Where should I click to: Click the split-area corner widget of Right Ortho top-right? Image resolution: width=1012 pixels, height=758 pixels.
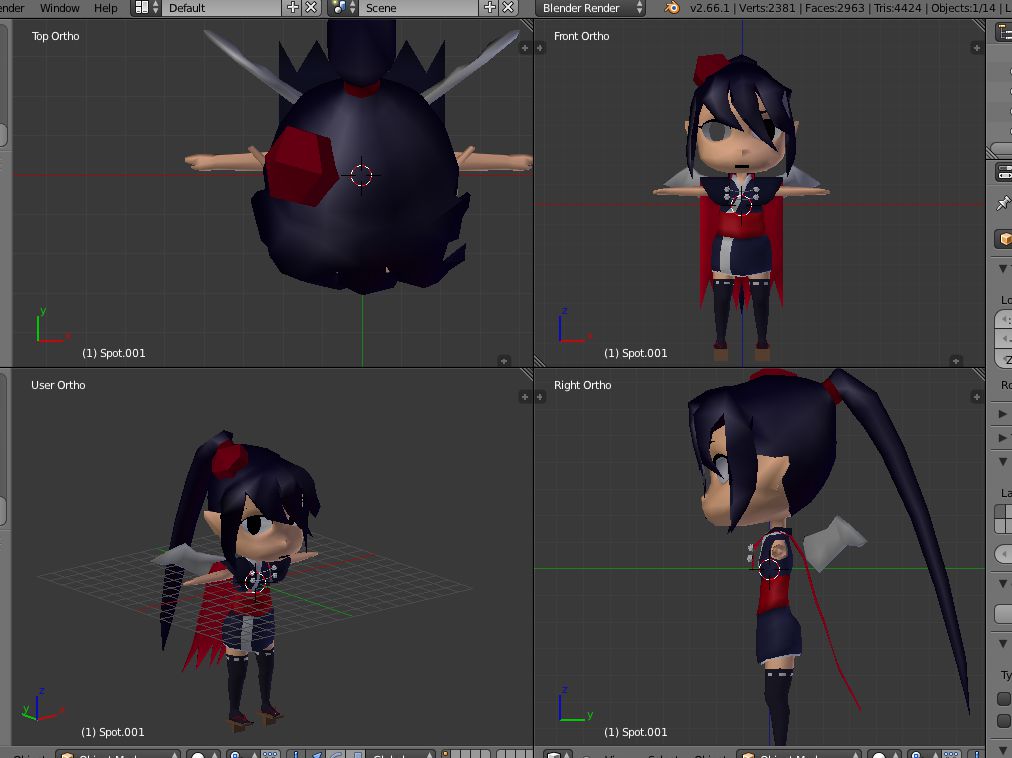point(978,374)
